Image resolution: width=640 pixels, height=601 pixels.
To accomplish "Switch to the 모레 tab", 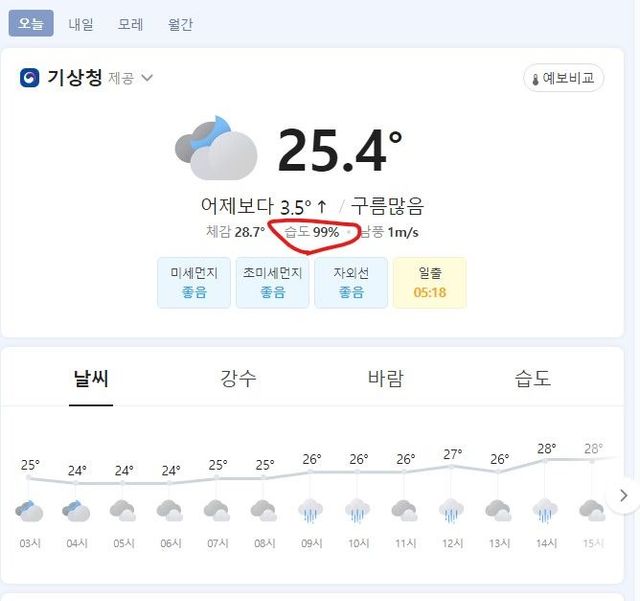I will pyautogui.click(x=130, y=23).
